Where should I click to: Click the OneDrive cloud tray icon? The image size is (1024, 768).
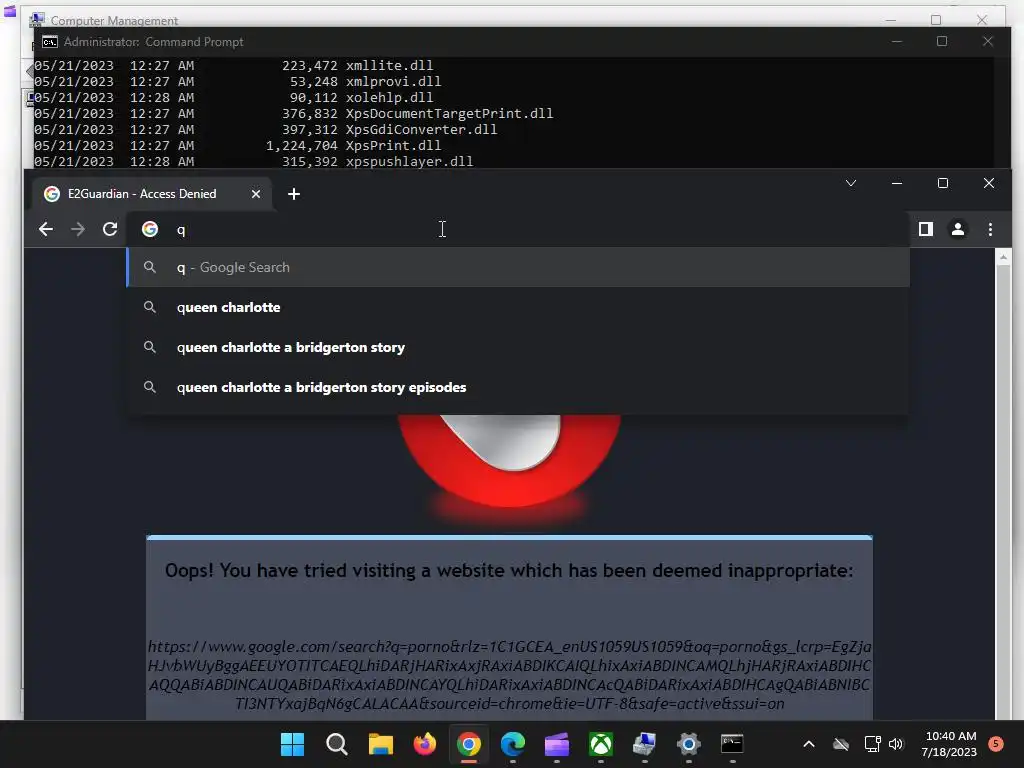[841, 744]
